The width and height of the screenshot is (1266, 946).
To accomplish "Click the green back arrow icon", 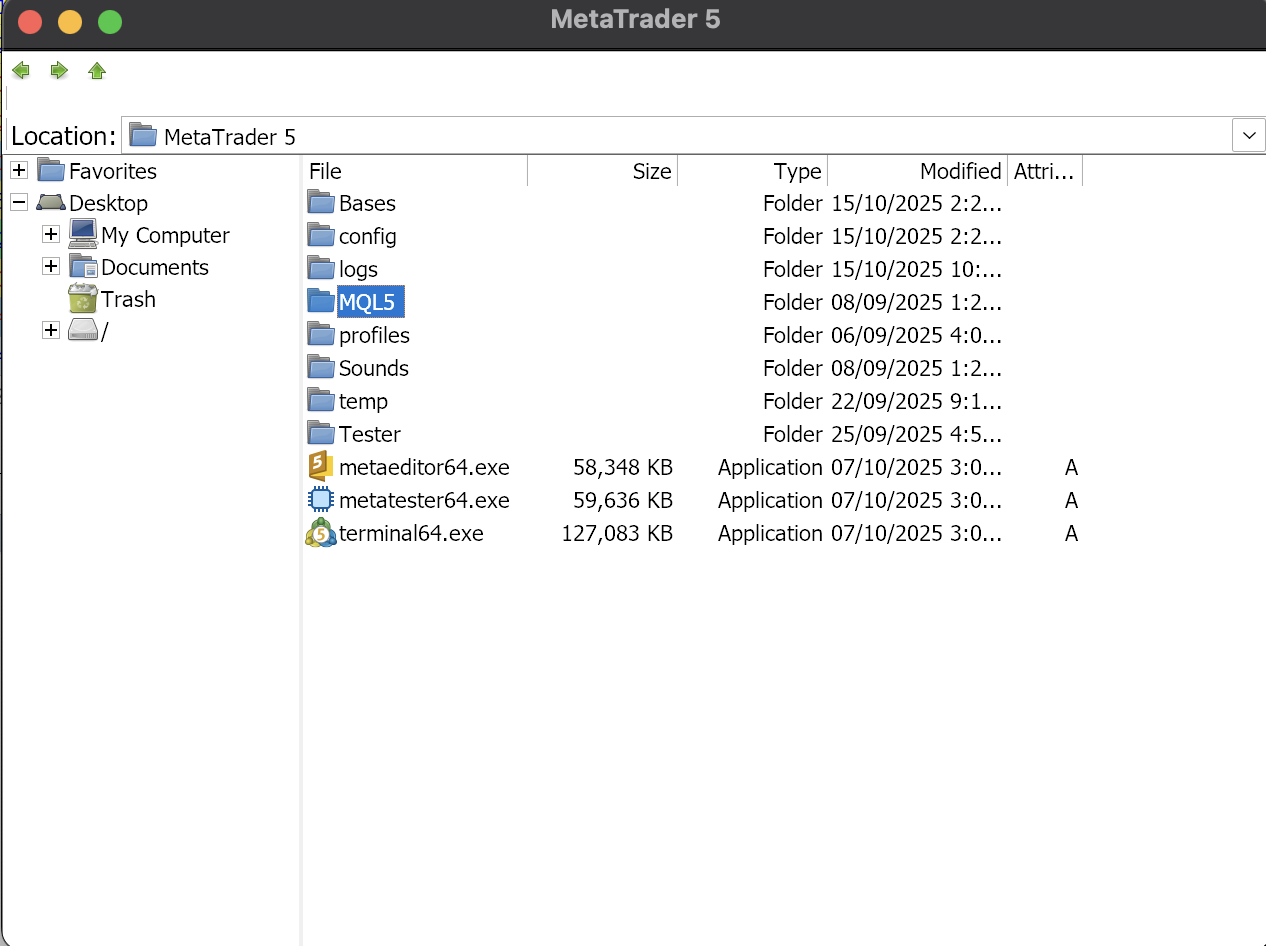I will point(20,70).
